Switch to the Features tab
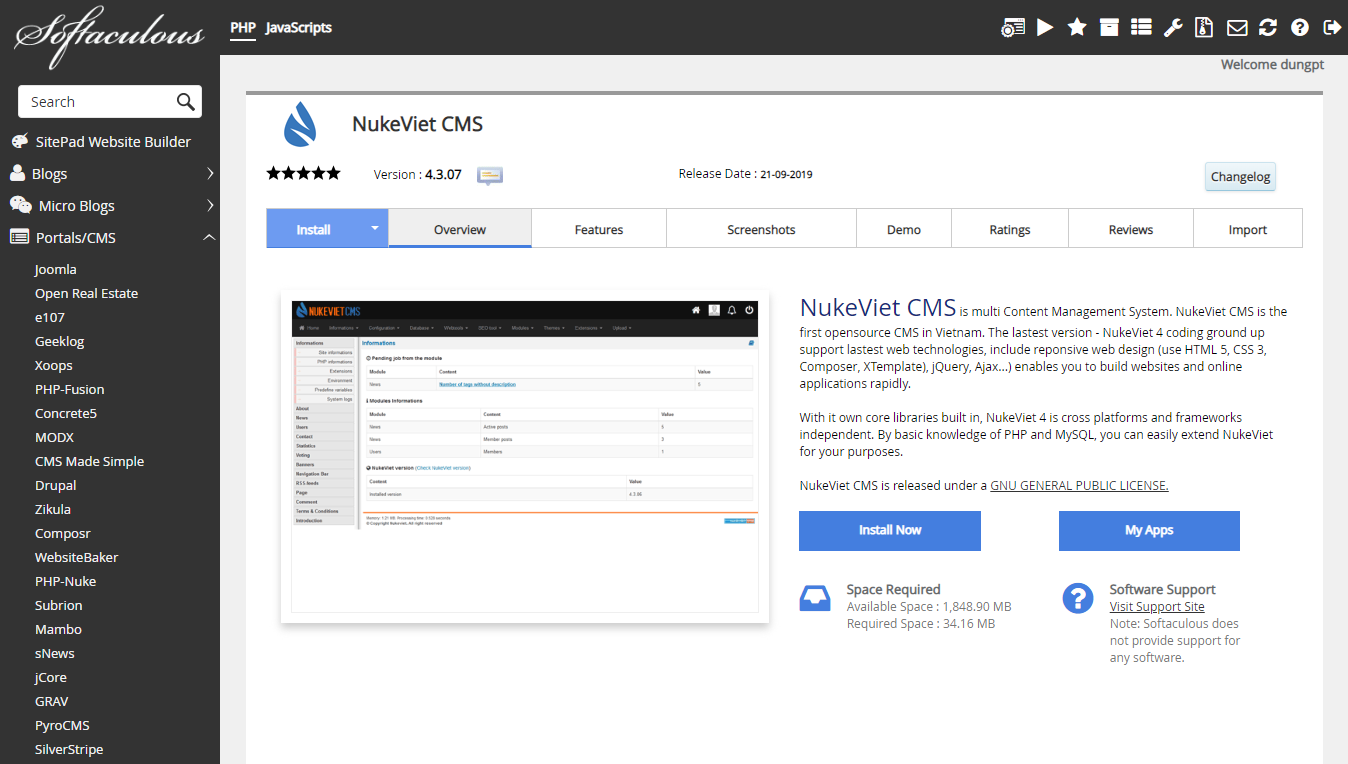1348x764 pixels. click(599, 229)
